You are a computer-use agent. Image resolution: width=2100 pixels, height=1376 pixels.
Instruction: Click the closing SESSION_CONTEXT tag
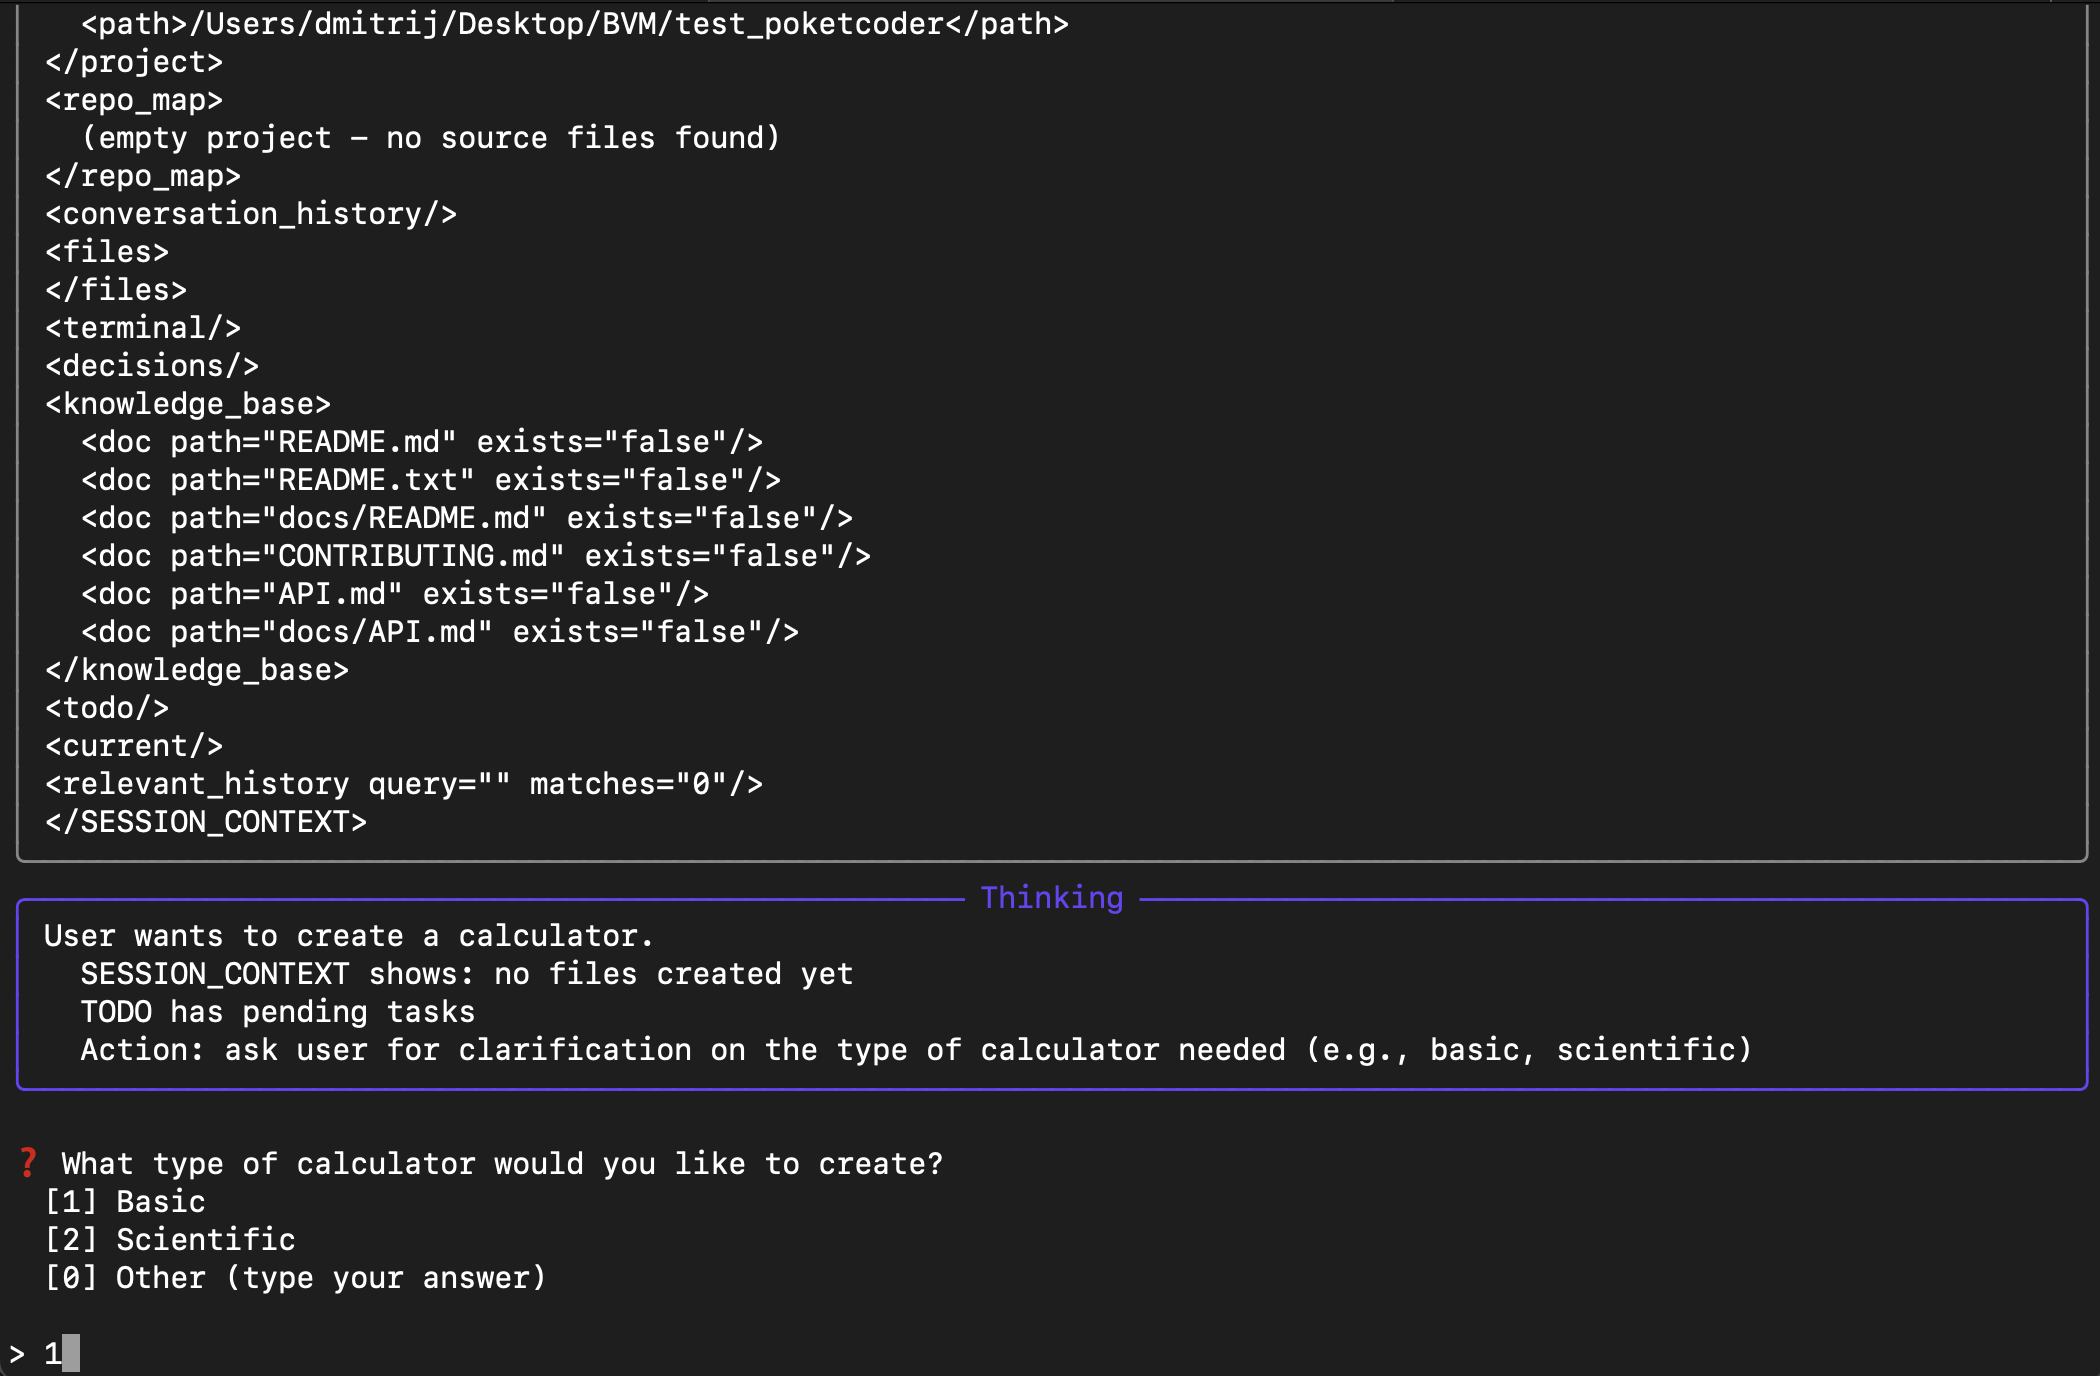[x=206, y=821]
